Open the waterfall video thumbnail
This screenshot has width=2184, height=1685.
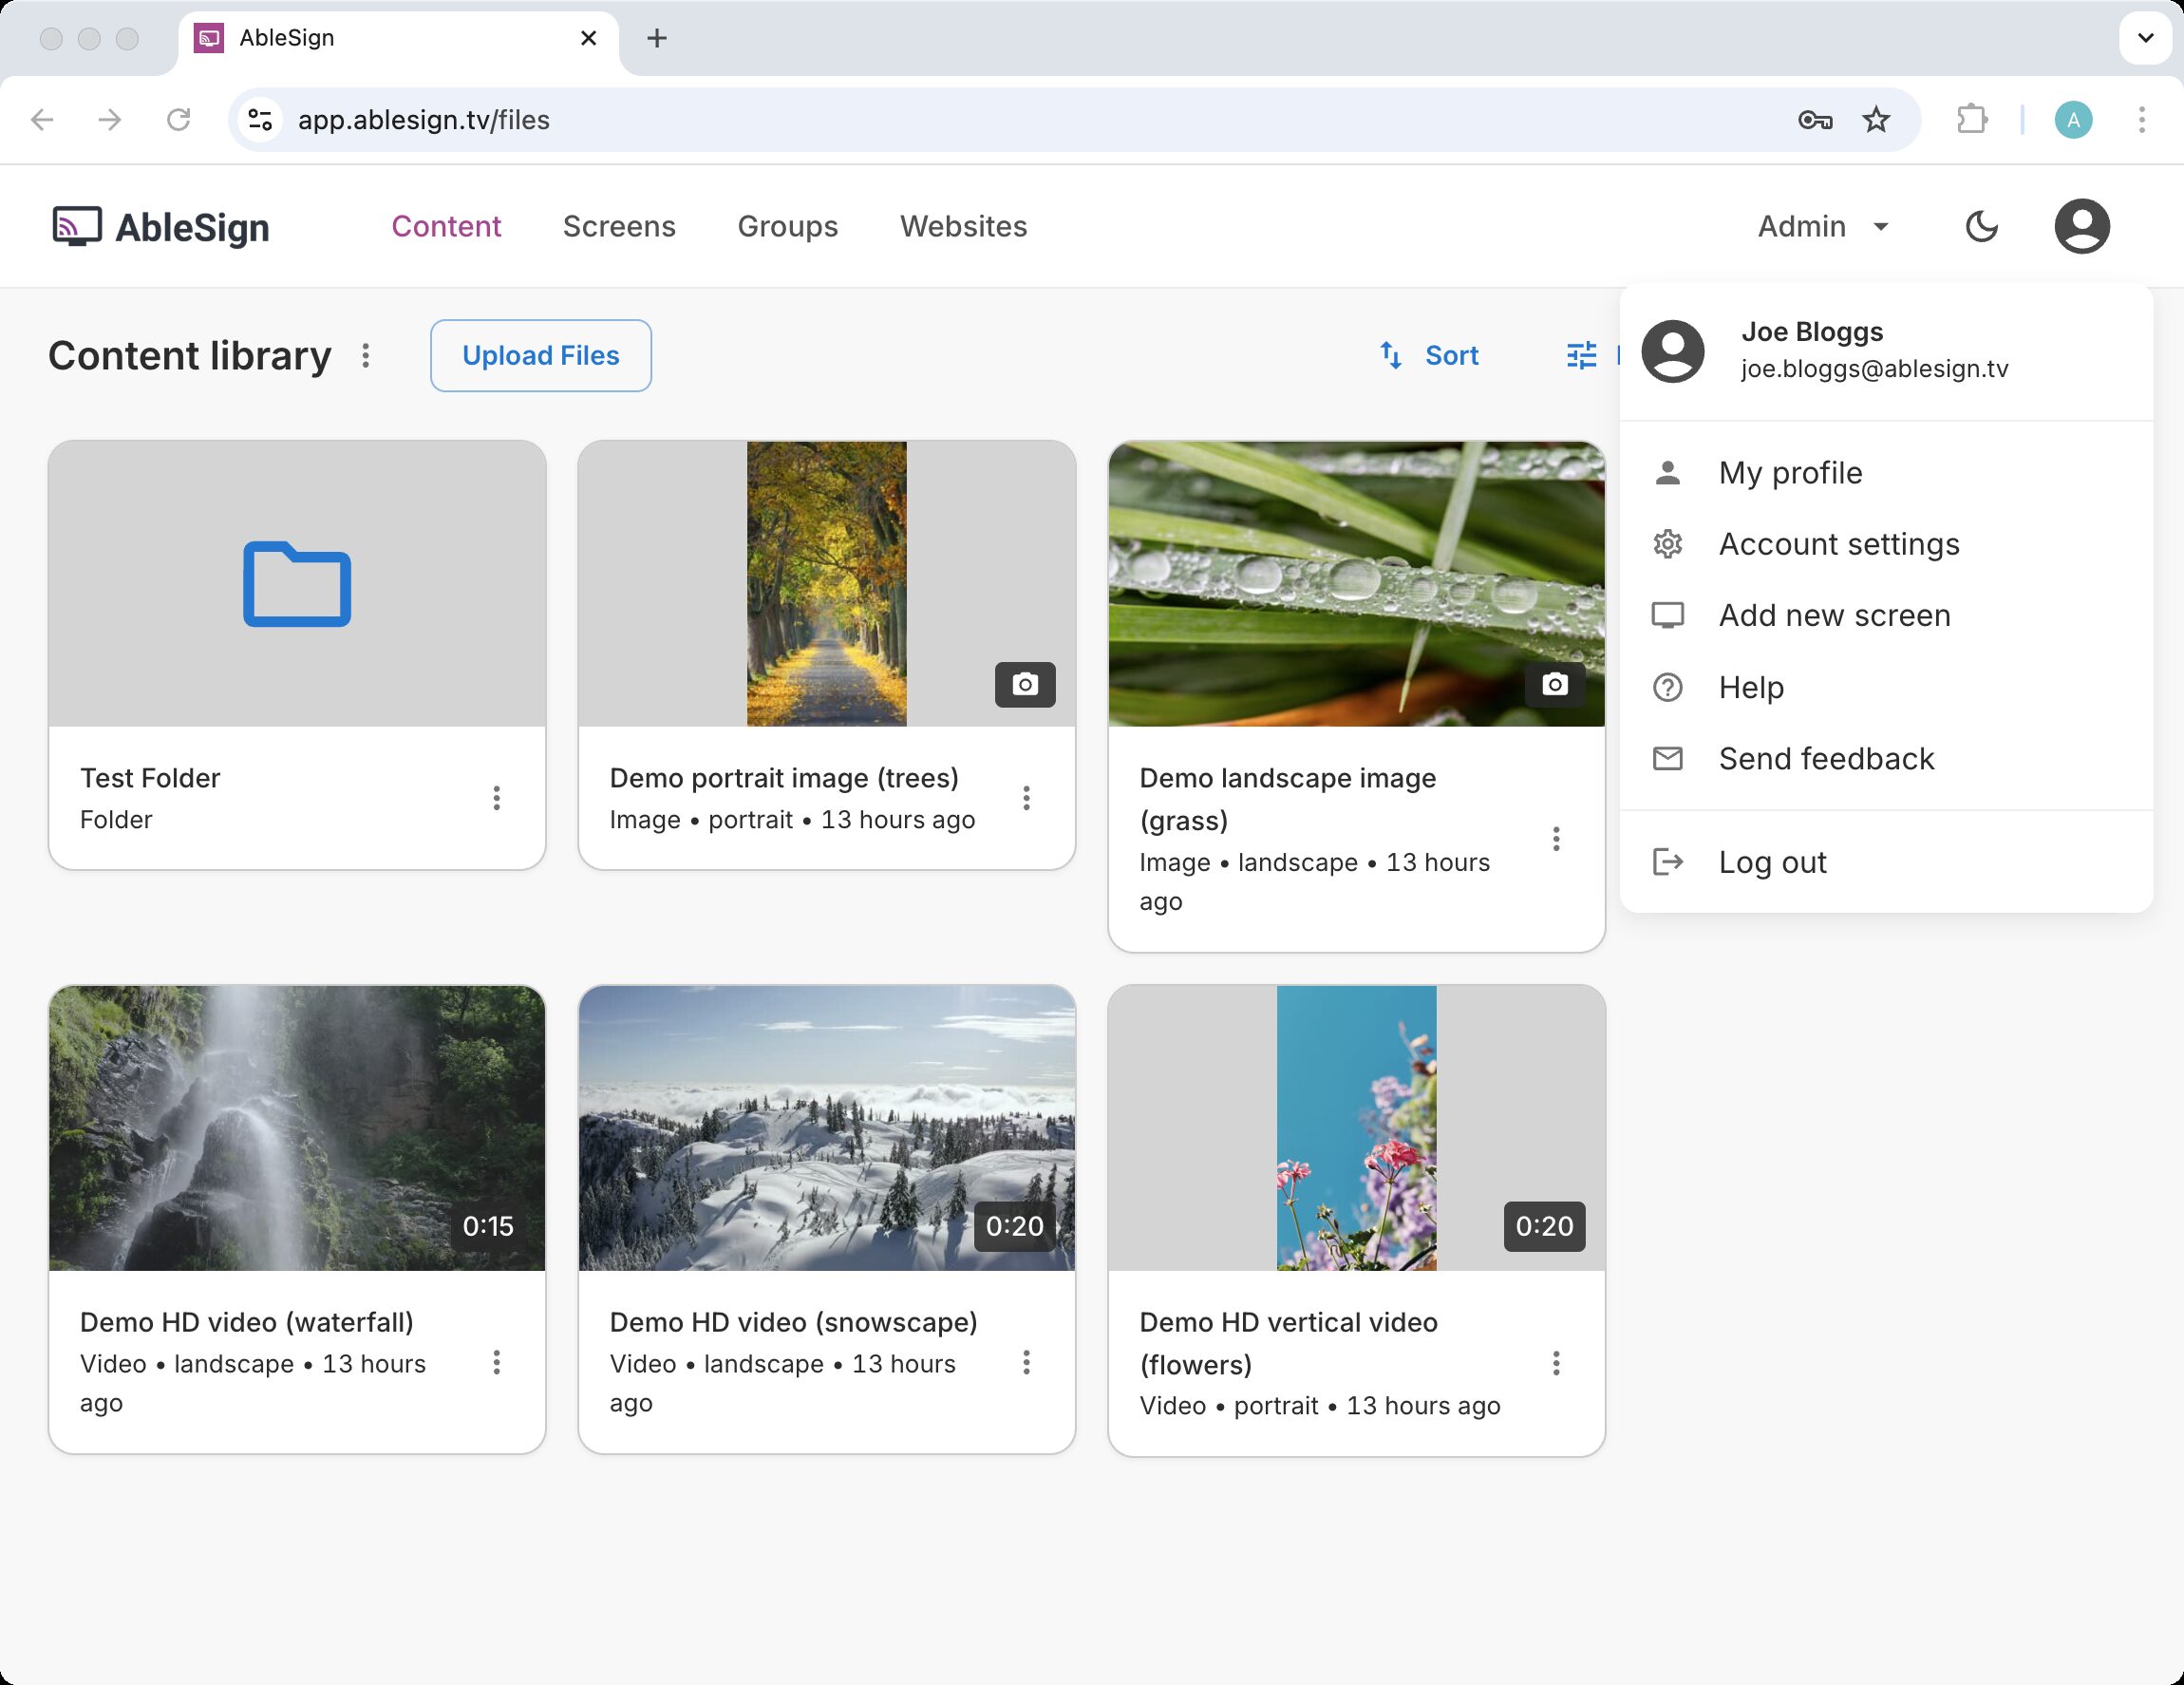point(297,1128)
